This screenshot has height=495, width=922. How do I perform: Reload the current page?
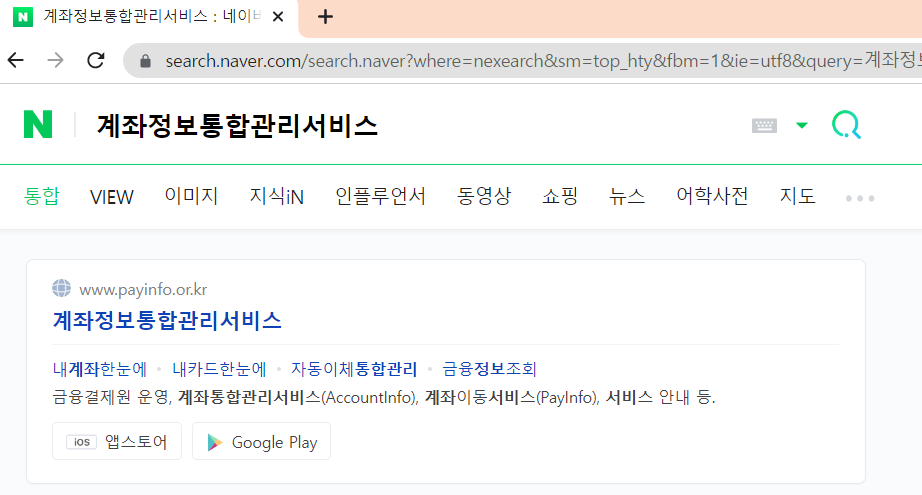coord(95,60)
